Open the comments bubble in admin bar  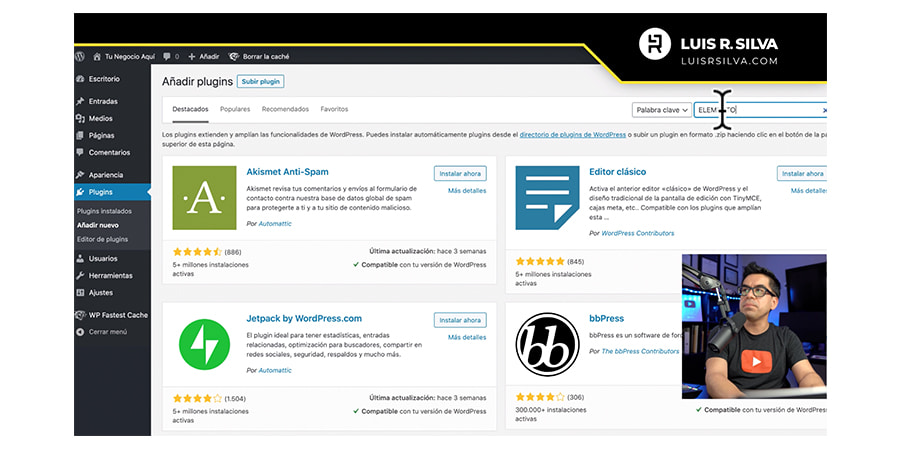(167, 56)
